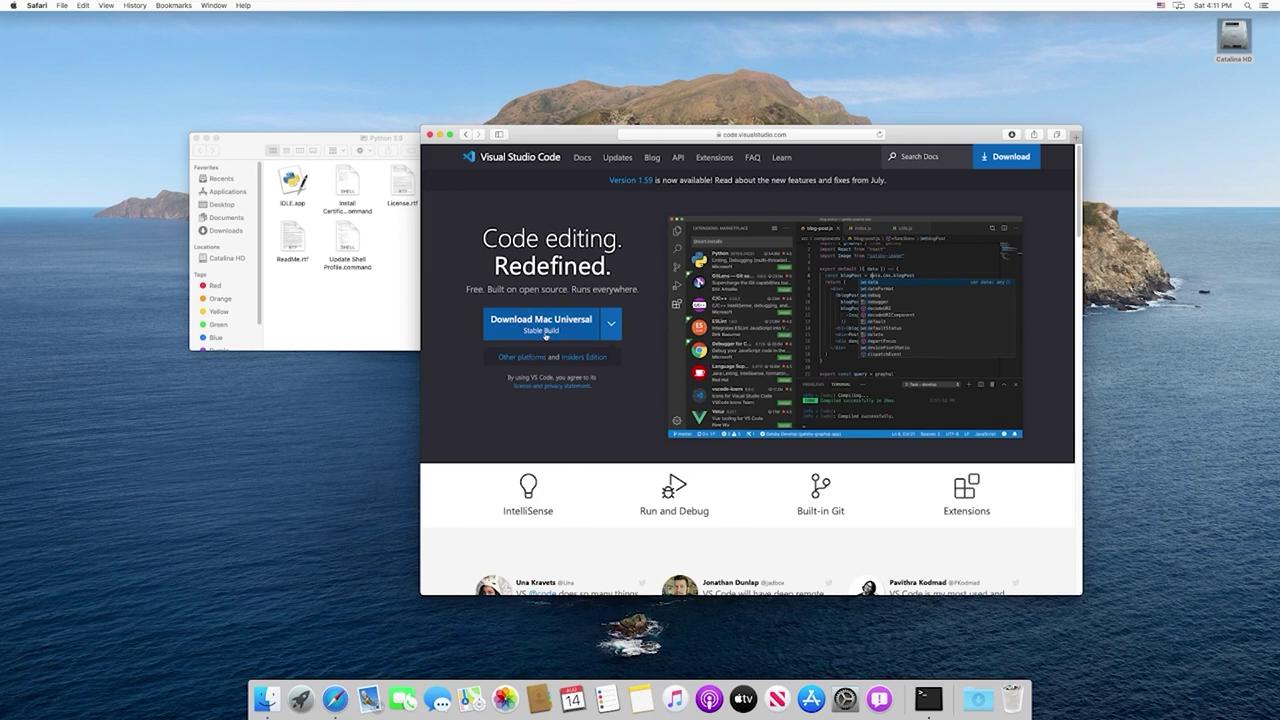This screenshot has height=720, width=1280.
Task: Open Launchpad from the Dock
Action: pyautogui.click(x=301, y=698)
